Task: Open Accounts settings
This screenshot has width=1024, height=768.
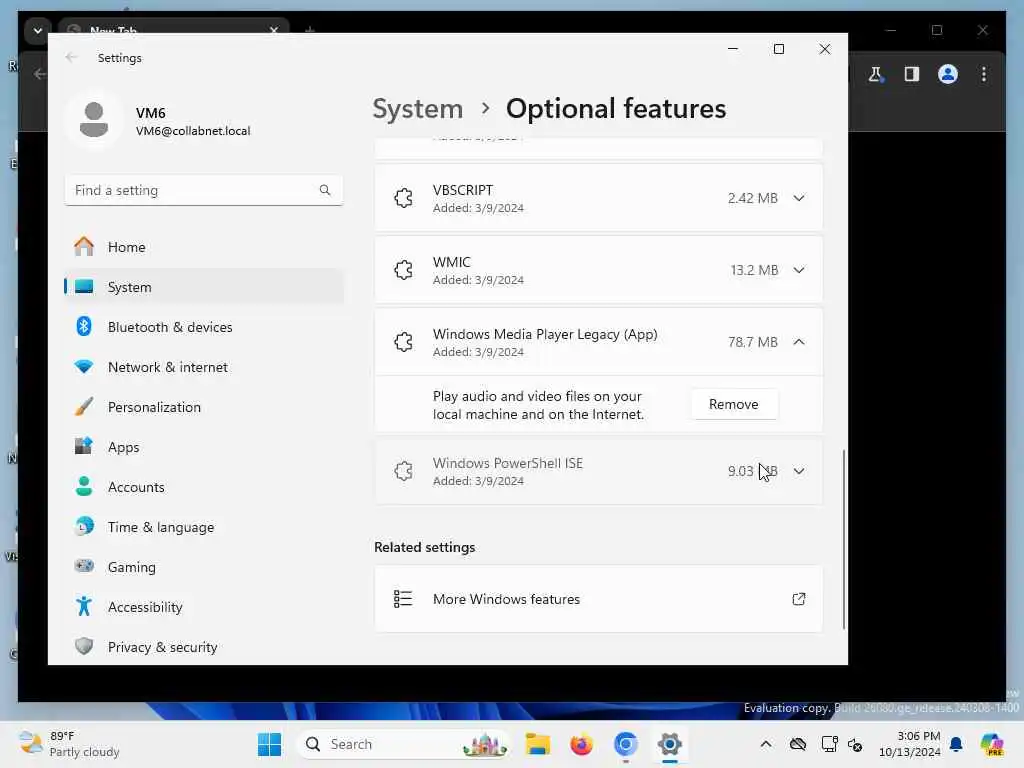Action: [204, 487]
